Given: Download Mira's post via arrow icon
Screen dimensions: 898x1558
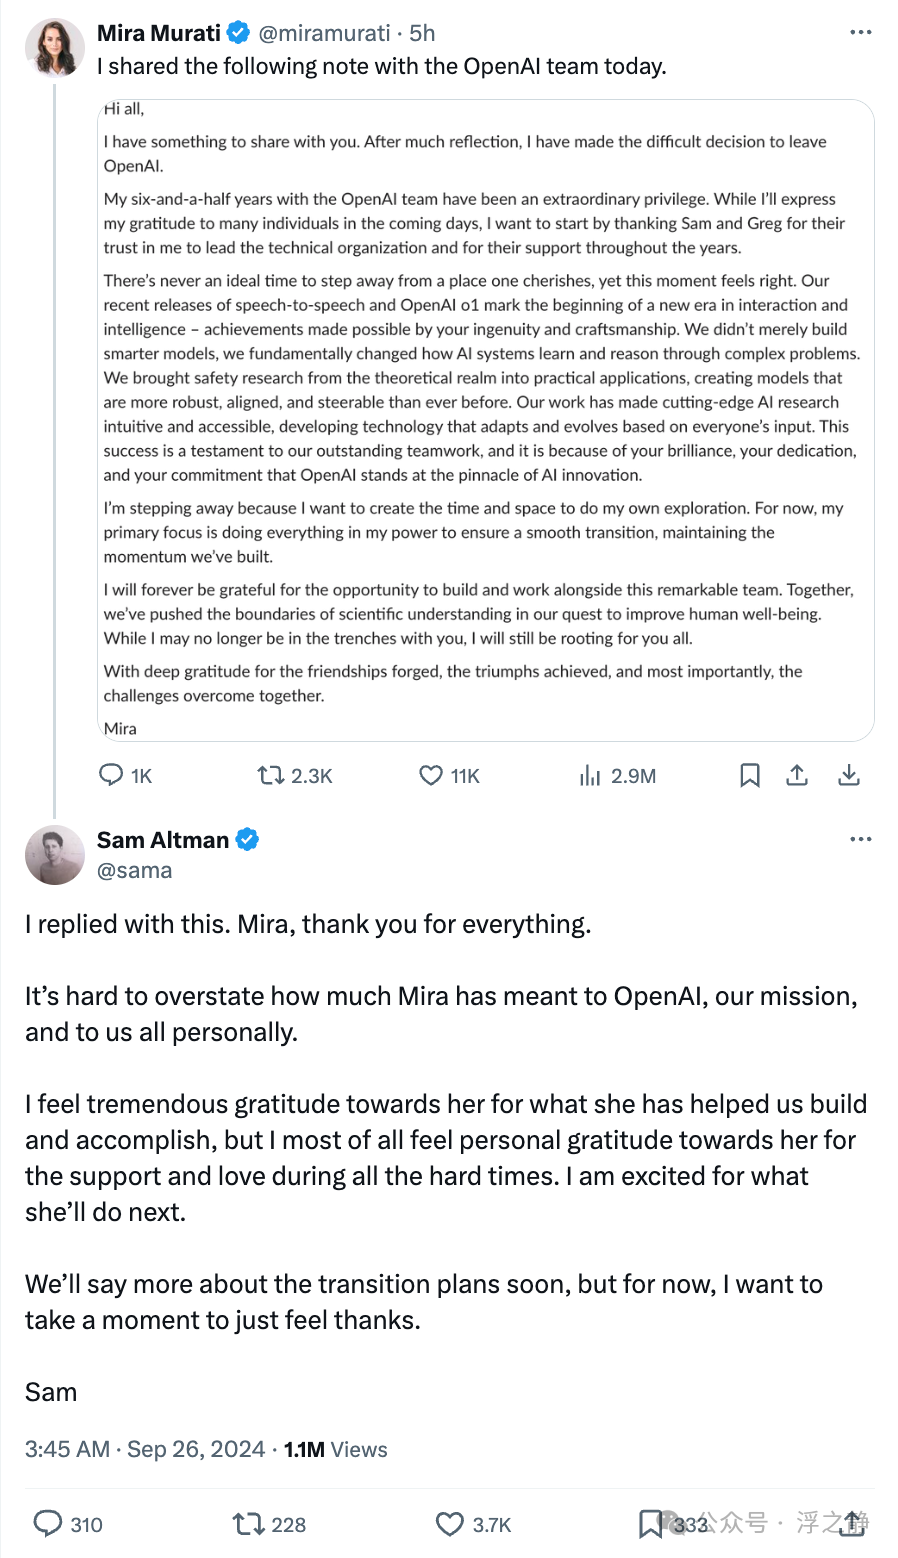Looking at the screenshot, I should [x=849, y=775].
